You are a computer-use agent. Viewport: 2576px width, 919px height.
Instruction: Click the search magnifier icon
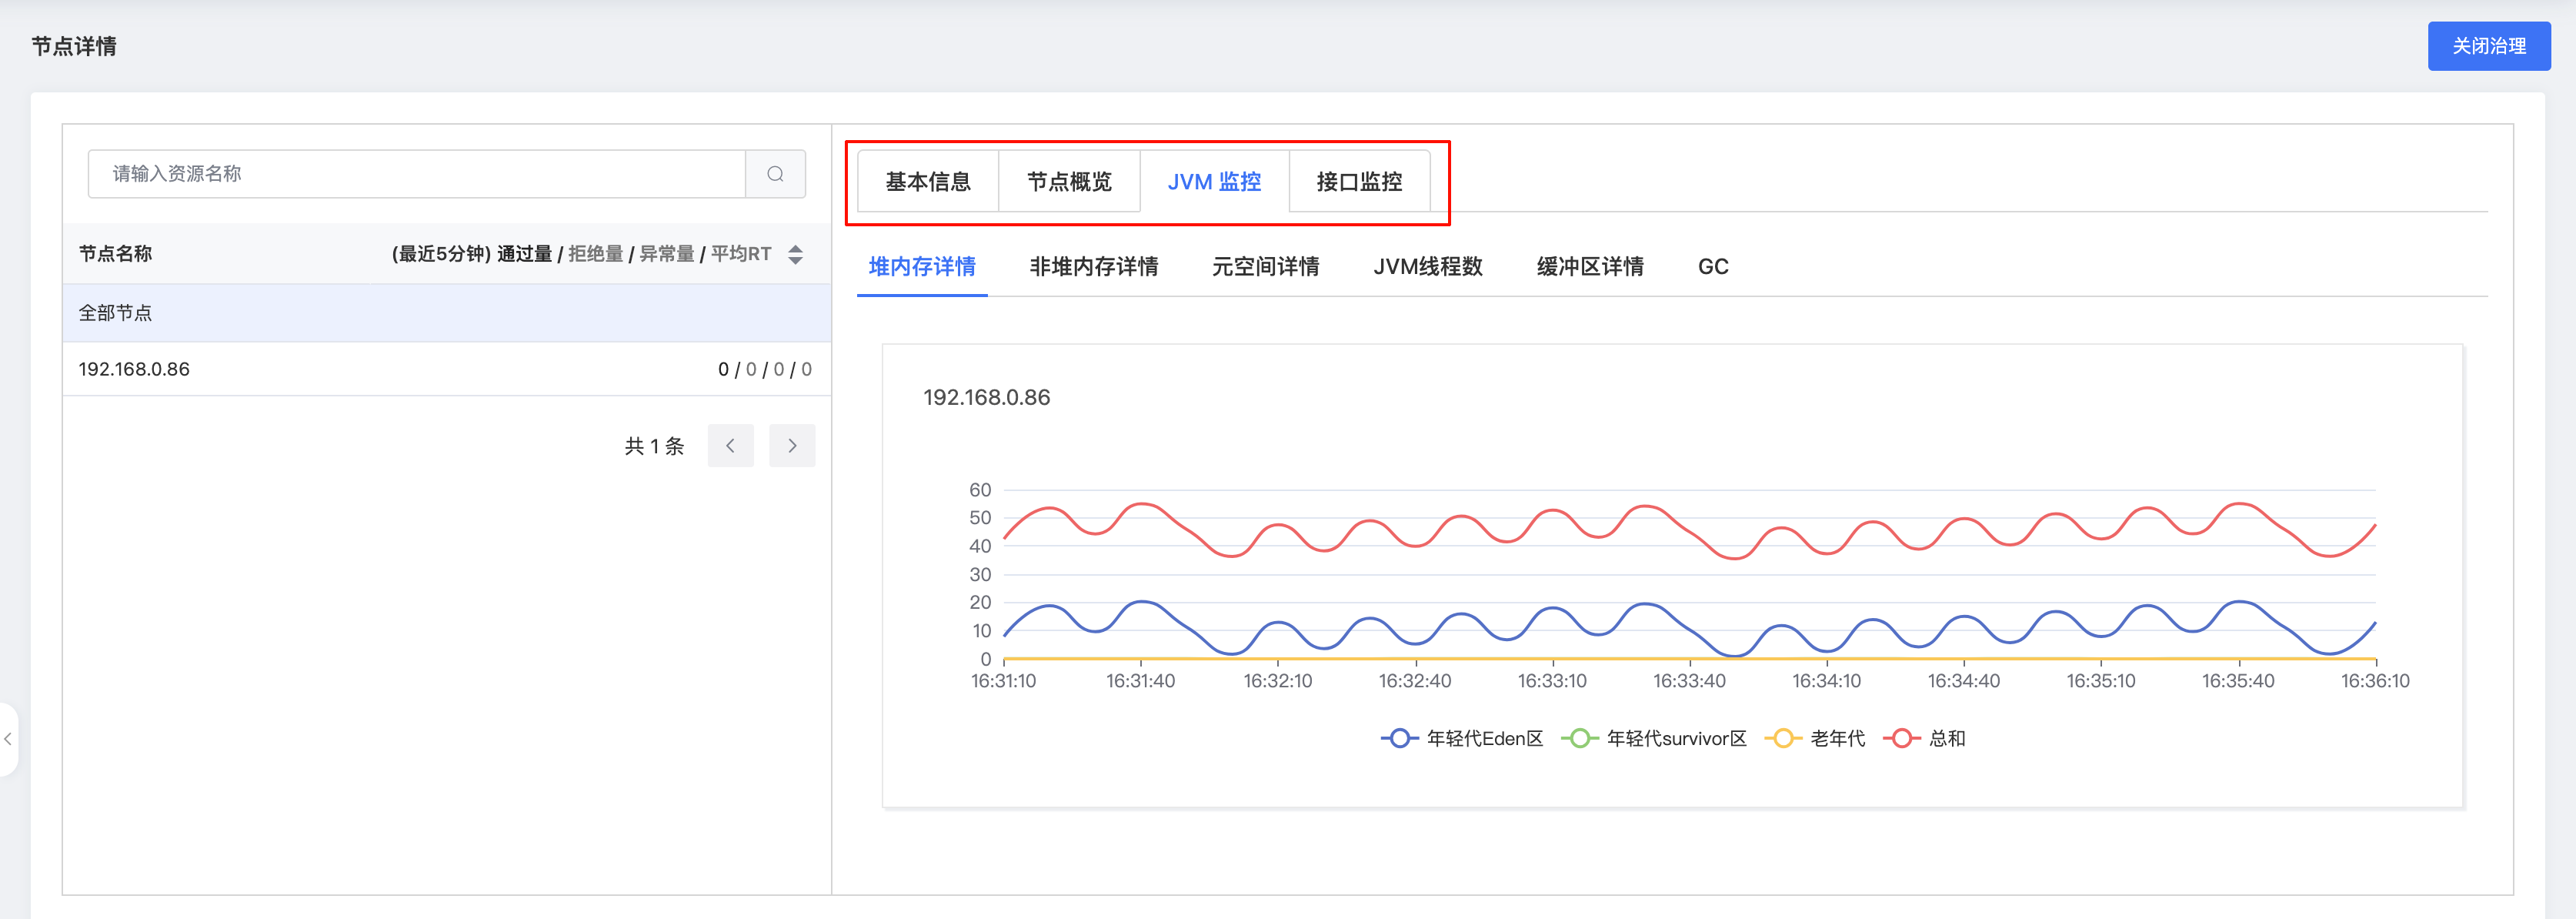pos(775,174)
